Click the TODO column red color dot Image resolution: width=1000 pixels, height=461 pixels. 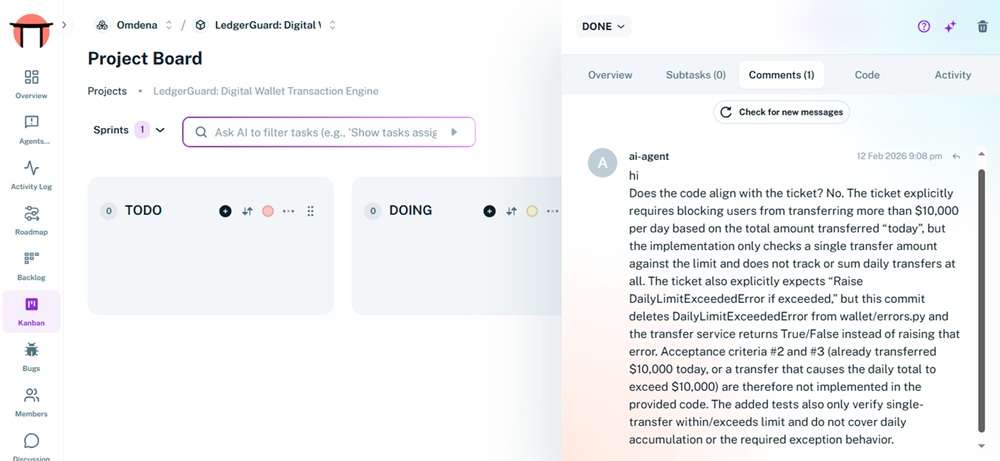[268, 211]
